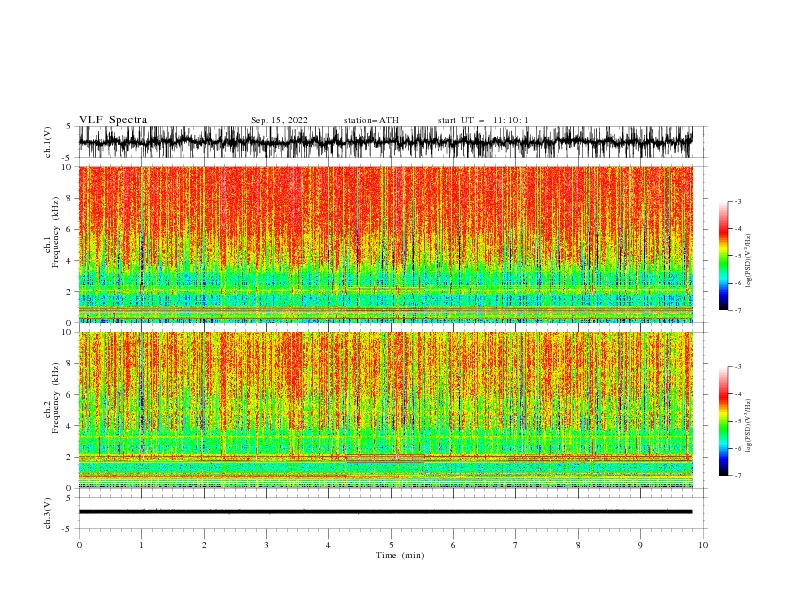Click the ch.1 voltage waveform trace panel
This screenshot has height=612, width=792.
click(x=385, y=142)
